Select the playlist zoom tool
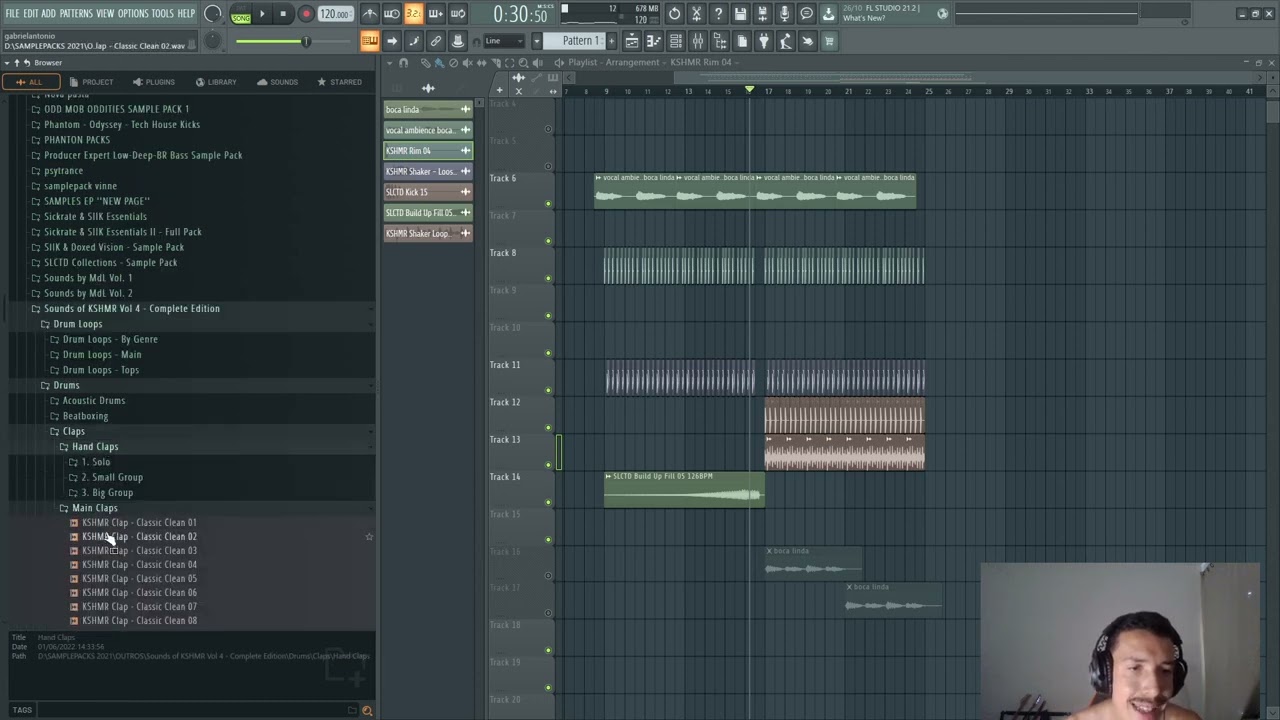The width and height of the screenshot is (1280, 720). [x=523, y=63]
